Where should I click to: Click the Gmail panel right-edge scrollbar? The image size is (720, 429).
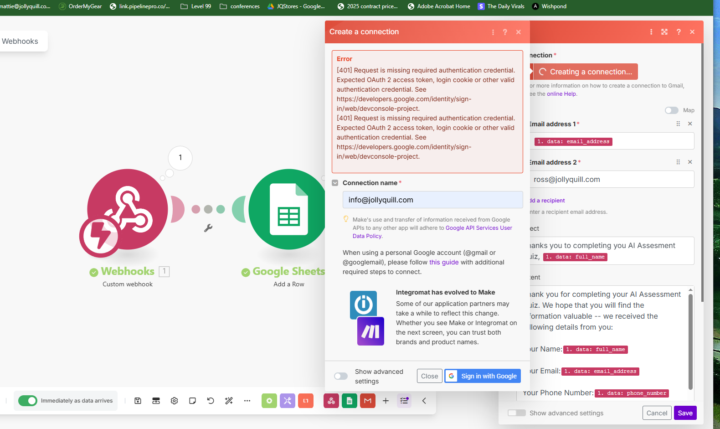click(702, 173)
